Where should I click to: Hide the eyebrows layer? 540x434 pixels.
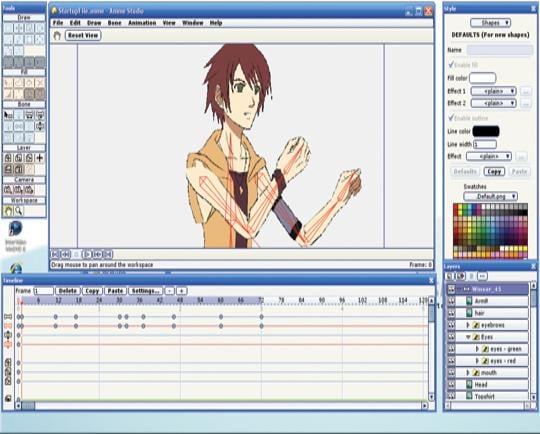tap(451, 325)
